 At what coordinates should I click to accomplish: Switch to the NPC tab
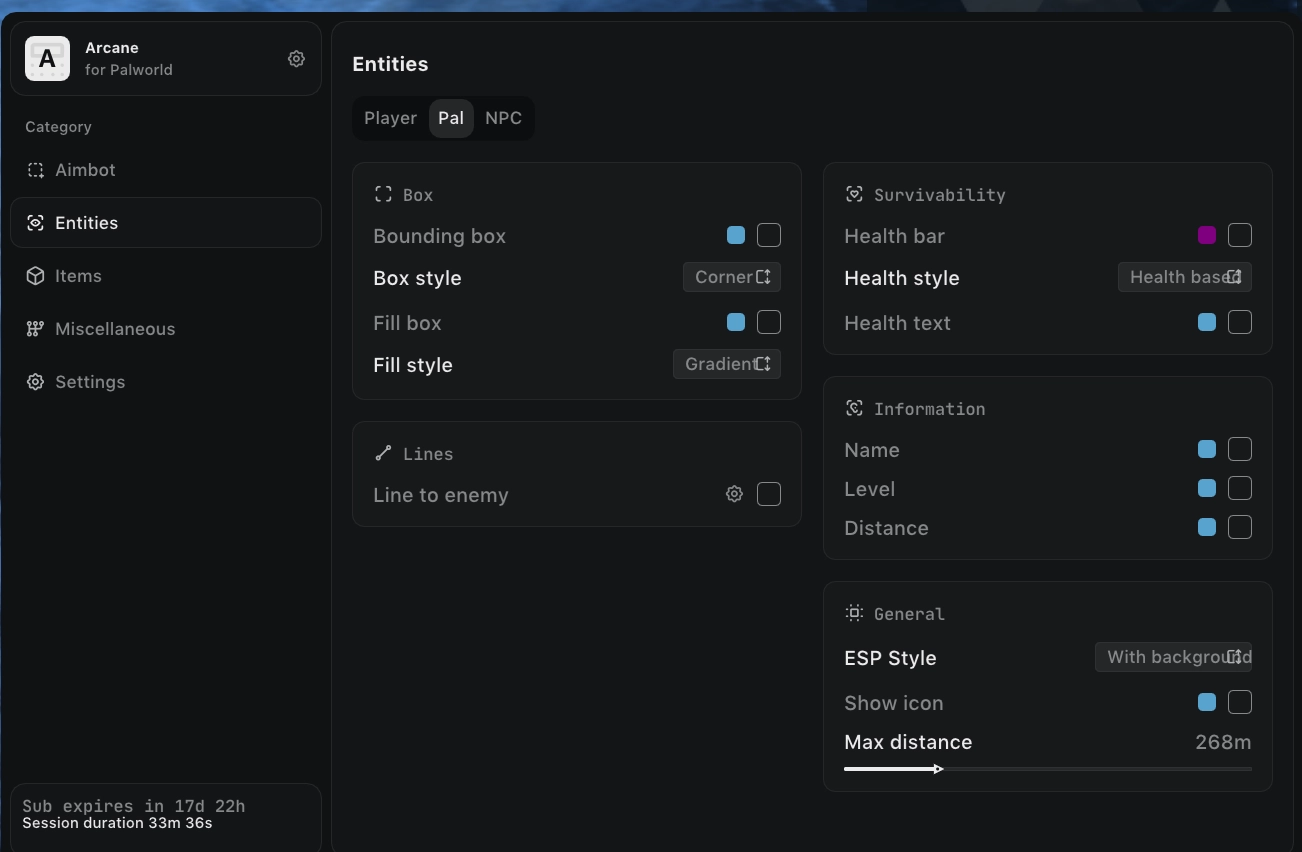(503, 118)
